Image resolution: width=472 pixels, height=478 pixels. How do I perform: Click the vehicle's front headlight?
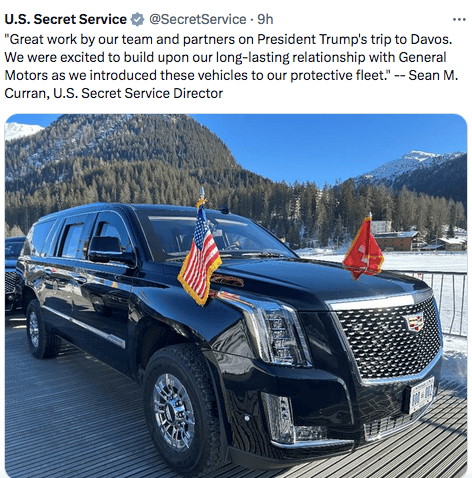click(x=273, y=330)
